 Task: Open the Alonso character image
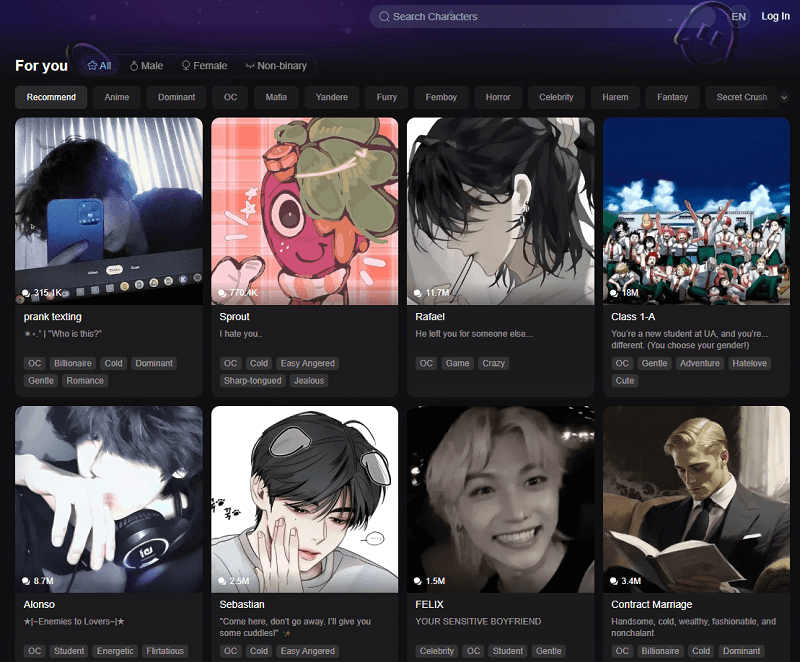click(x=109, y=499)
